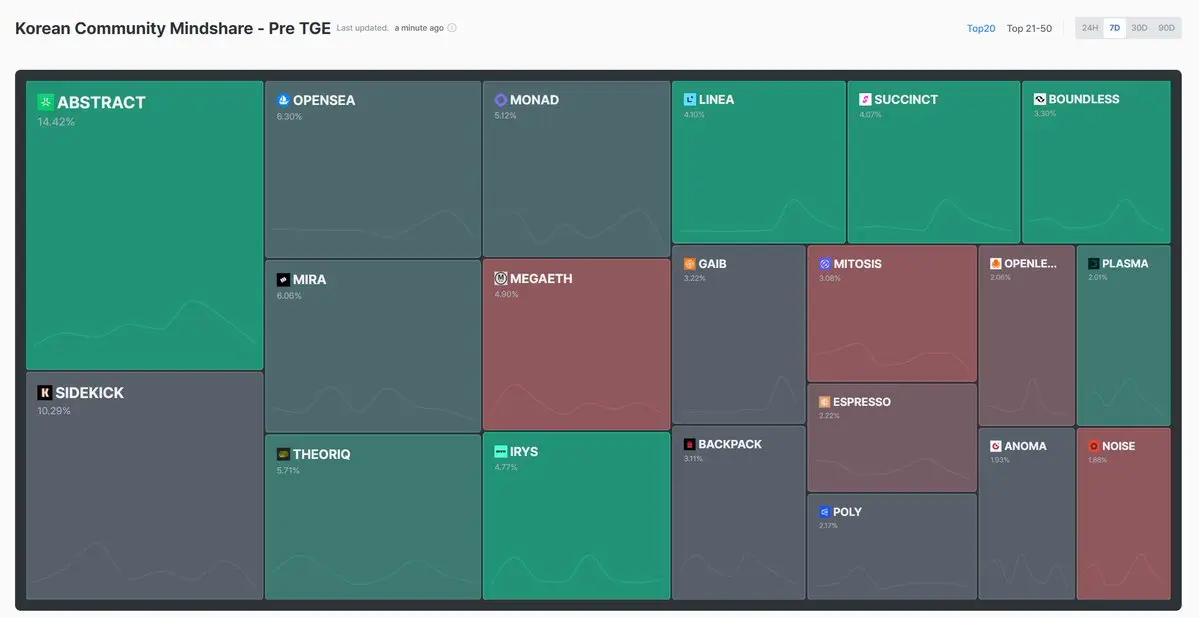Click Mira's 6.06% mindshare value
Screen dimensions: 1199x618
pyautogui.click(x=289, y=296)
